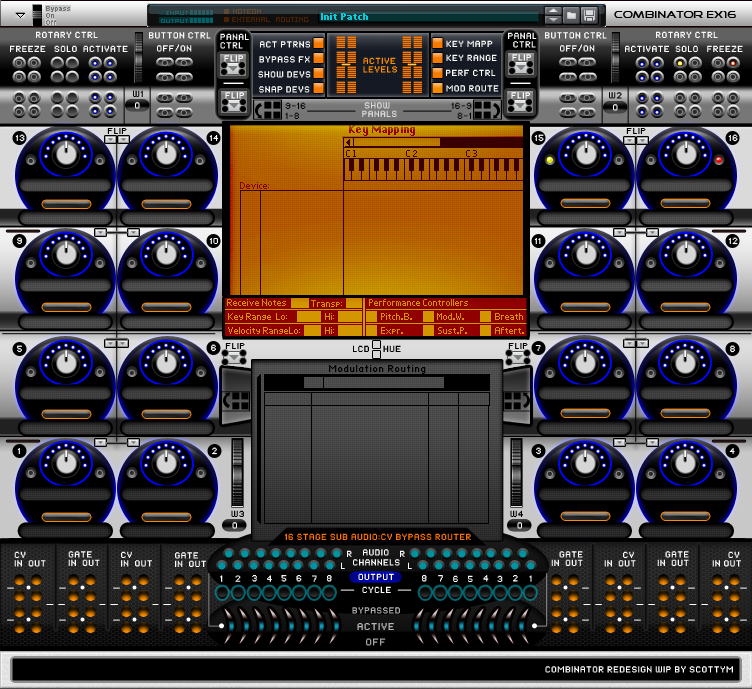Adjust the vertical wheel slider above W3
Viewport: 752px width, 689px height.
tap(237, 473)
